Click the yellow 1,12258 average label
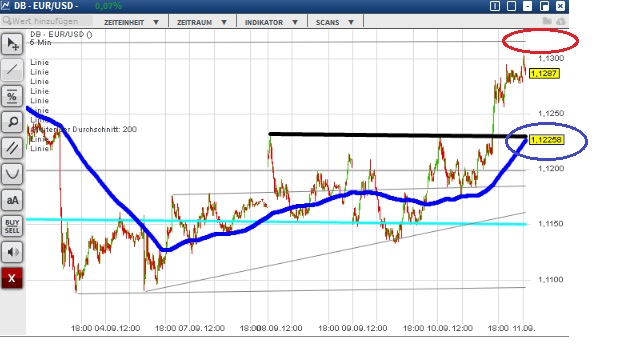 click(547, 140)
